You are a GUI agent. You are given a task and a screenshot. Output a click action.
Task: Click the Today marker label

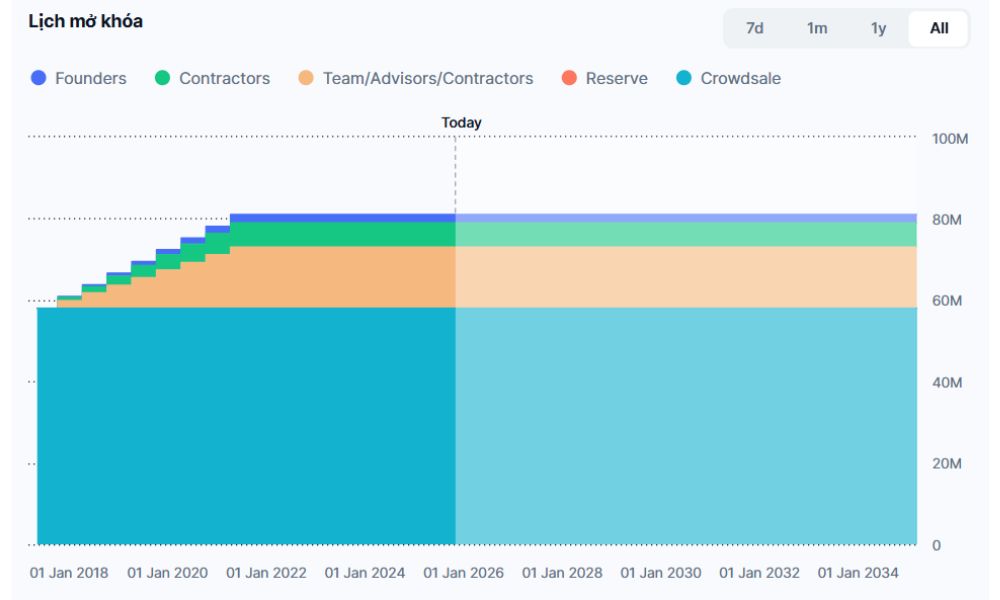pyautogui.click(x=461, y=123)
